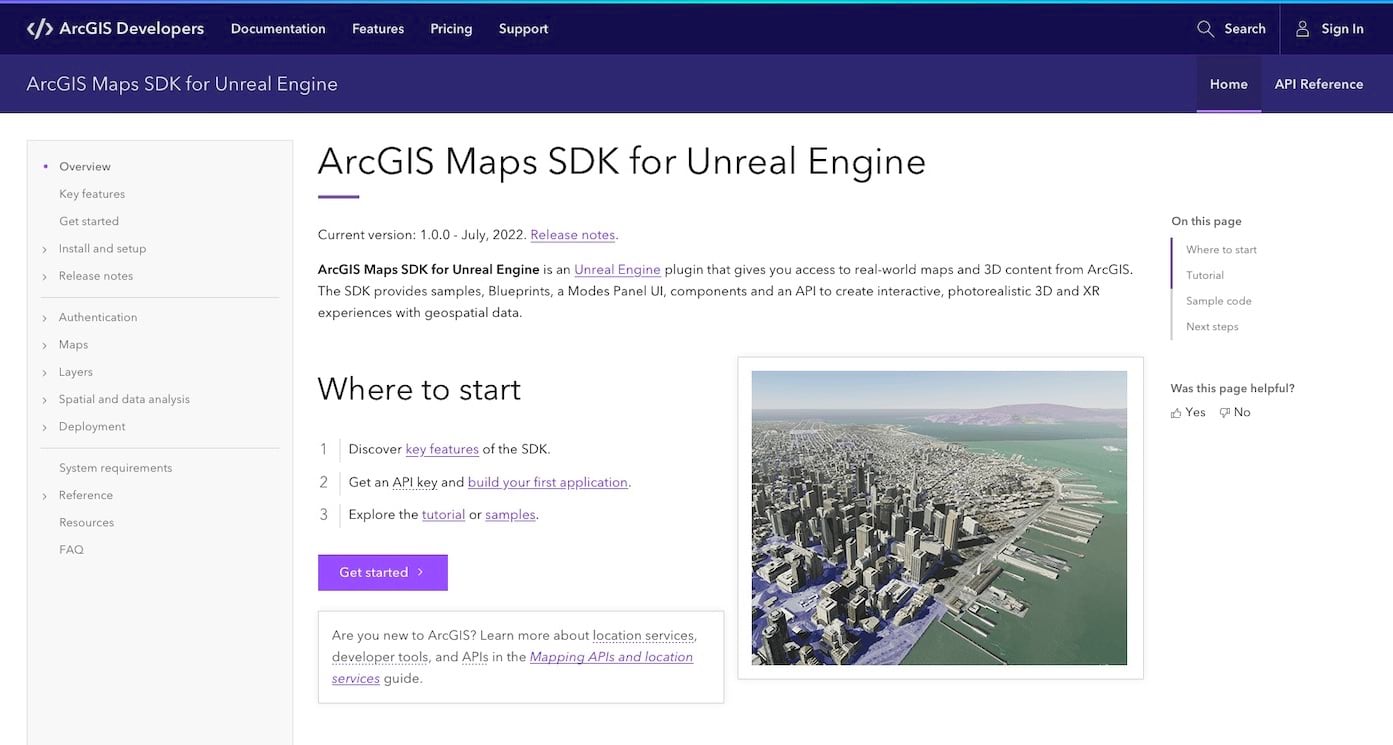Follow the Unreal Engine link
The height and width of the screenshot is (745, 1393).
click(617, 269)
